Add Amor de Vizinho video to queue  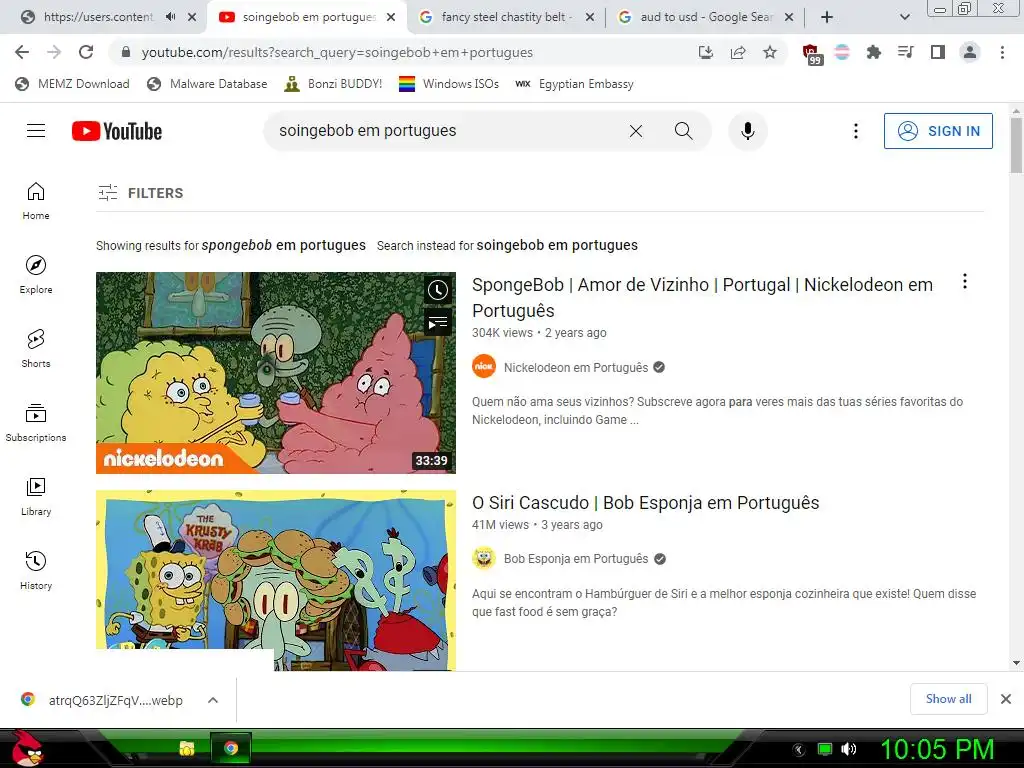[438, 322]
